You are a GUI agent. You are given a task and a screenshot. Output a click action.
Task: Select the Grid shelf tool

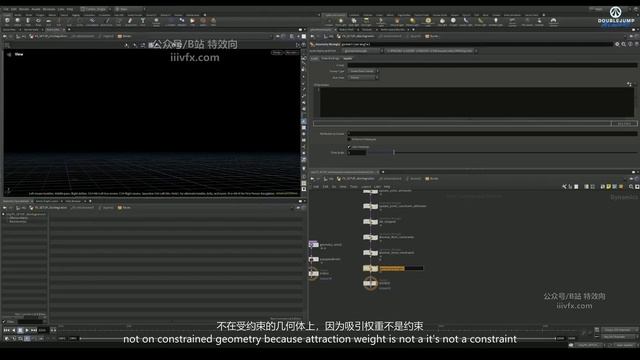pyautogui.click(x=49, y=21)
